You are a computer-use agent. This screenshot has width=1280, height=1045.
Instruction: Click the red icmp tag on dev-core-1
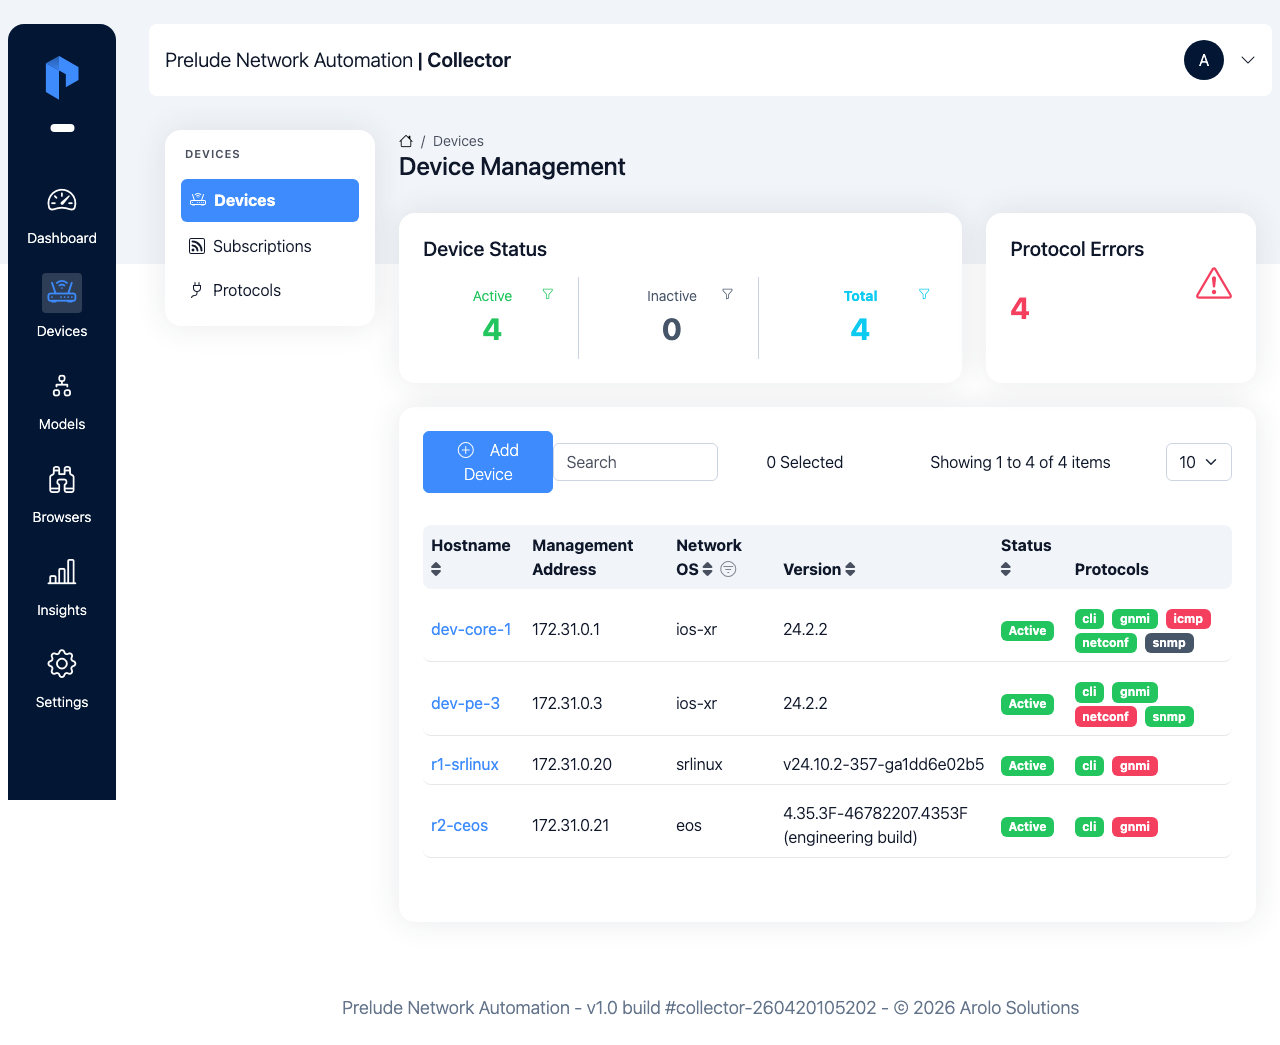point(1188,619)
